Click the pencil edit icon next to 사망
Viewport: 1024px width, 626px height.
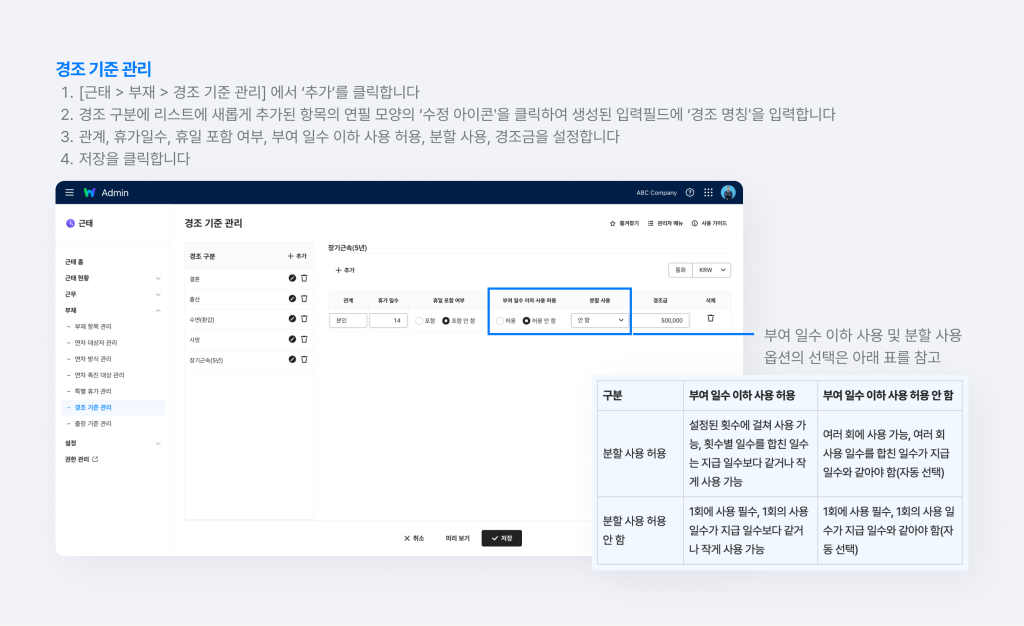coord(290,339)
